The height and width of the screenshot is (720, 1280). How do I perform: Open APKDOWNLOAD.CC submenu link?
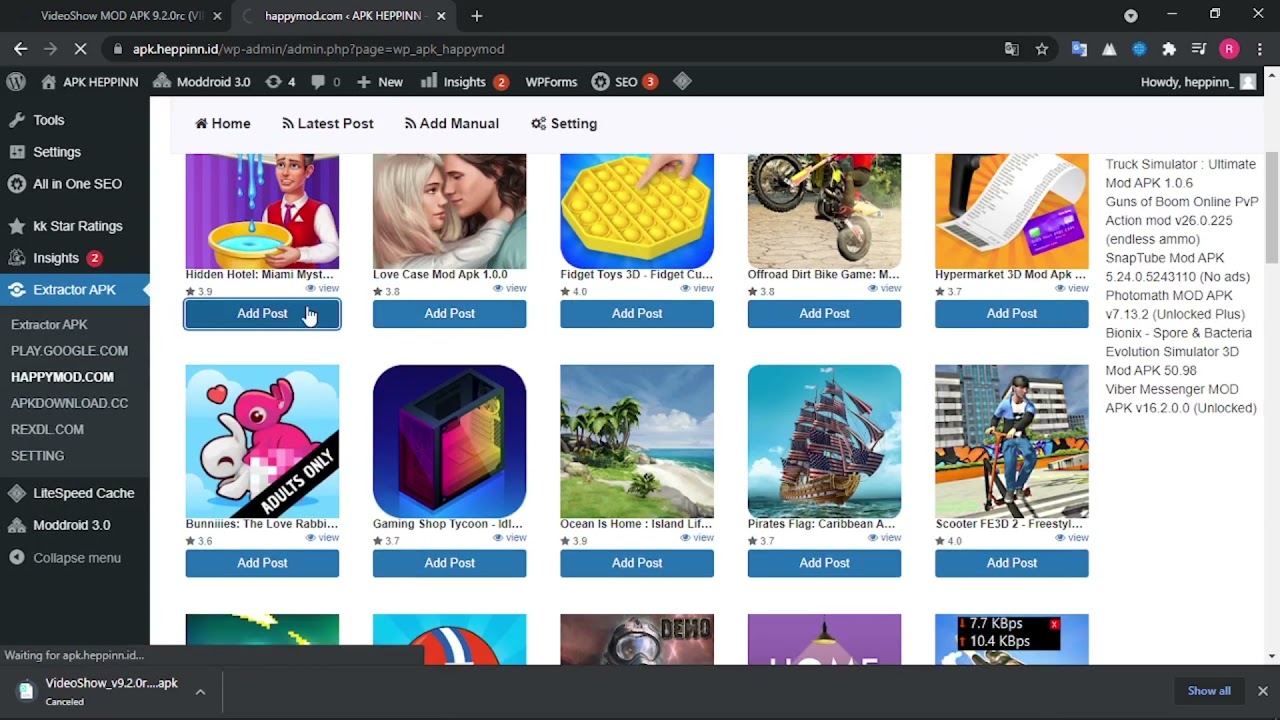[69, 403]
